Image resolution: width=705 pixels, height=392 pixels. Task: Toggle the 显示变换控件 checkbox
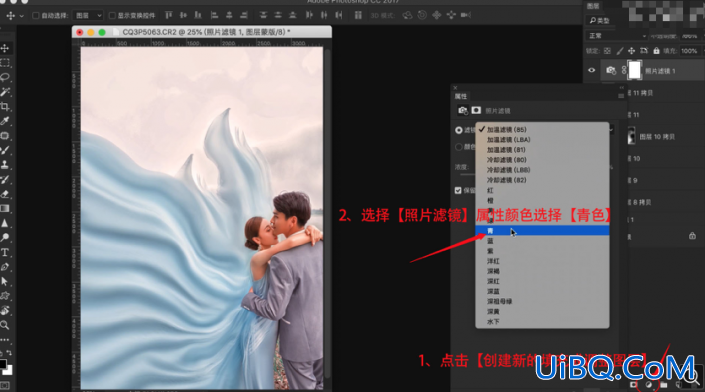(112, 16)
